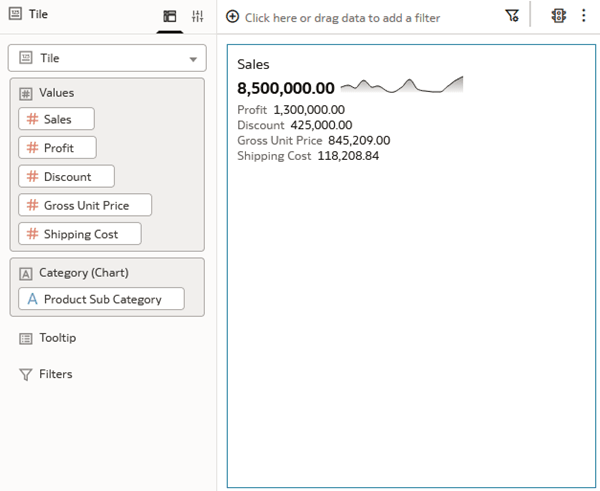This screenshot has height=491, width=600.
Task: Click the filter bar placeholder text
Action: pyautogui.click(x=342, y=18)
